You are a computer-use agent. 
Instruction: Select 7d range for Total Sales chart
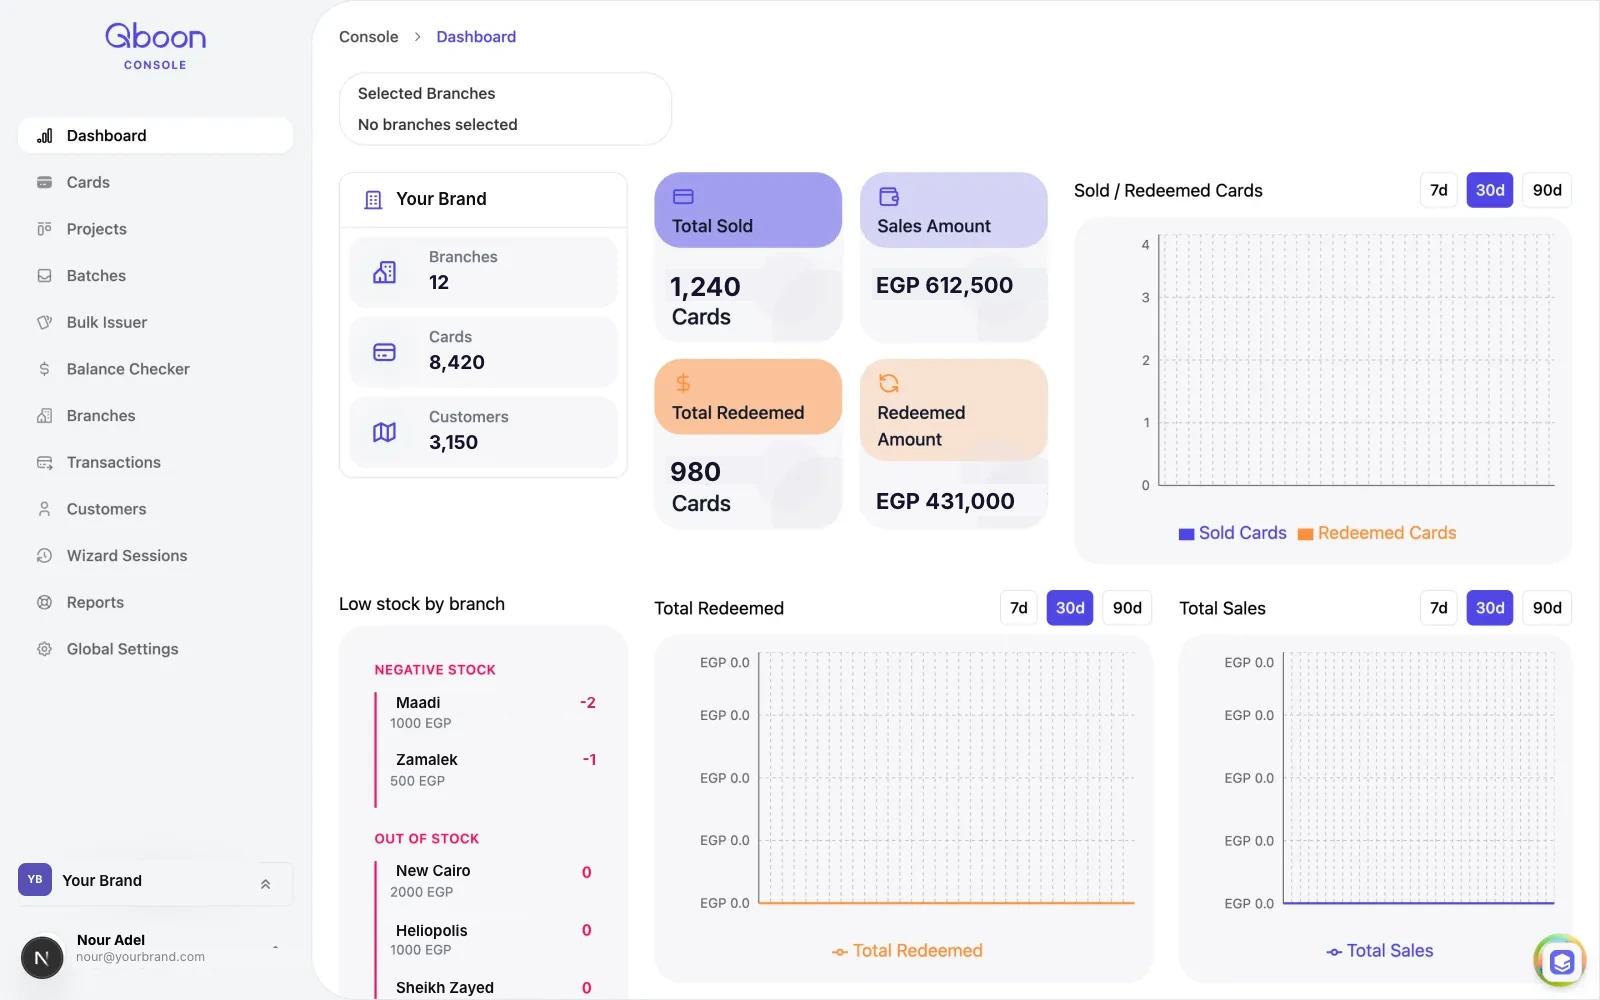(1438, 608)
